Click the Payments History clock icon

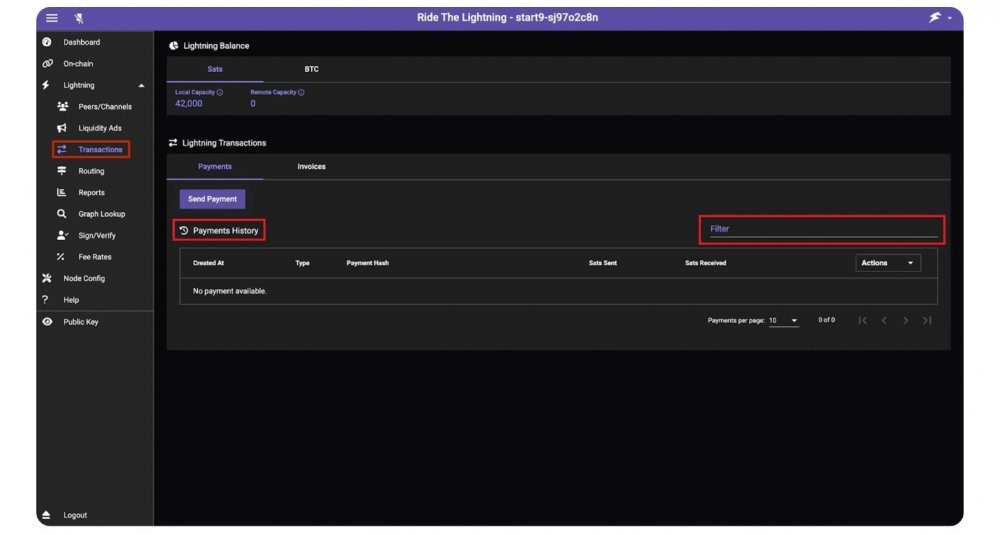pyautogui.click(x=184, y=230)
